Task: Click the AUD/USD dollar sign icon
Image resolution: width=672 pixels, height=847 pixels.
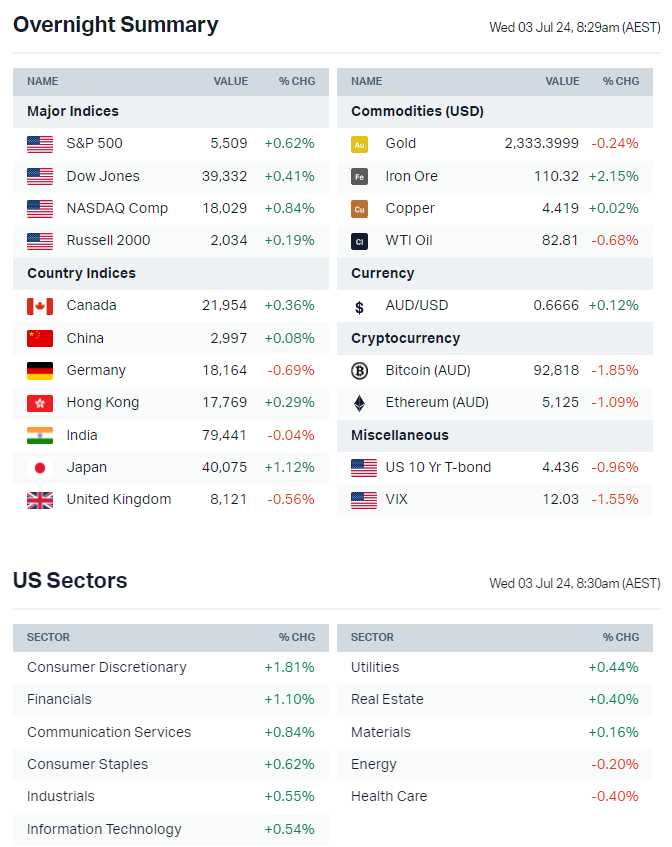Action: pyautogui.click(x=359, y=307)
